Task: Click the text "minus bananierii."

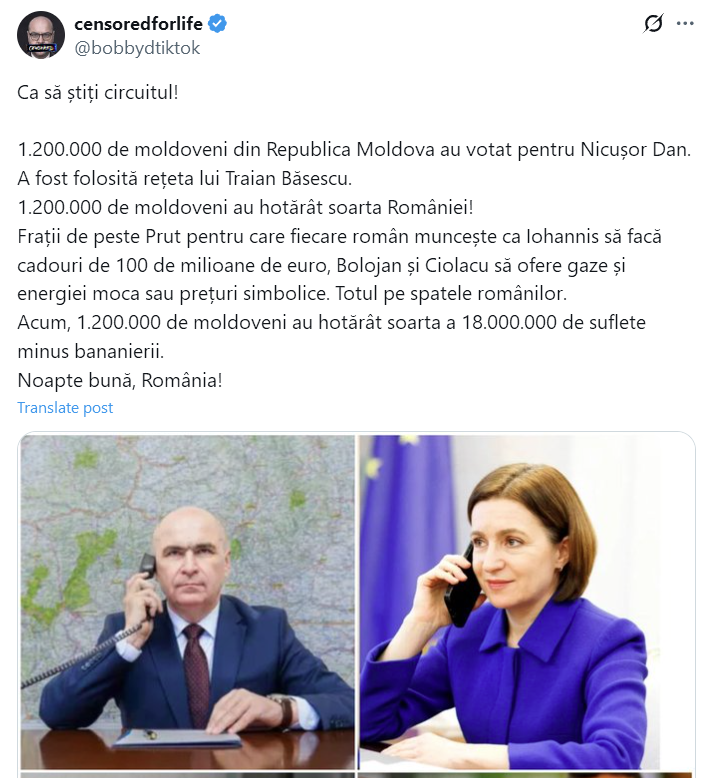Action: (89, 353)
